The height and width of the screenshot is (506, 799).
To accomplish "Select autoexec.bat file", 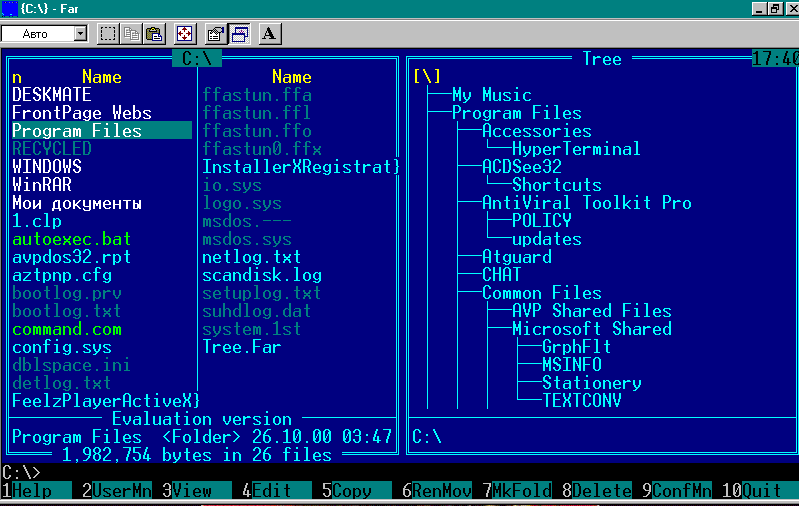I will pyautogui.click(x=72, y=239).
